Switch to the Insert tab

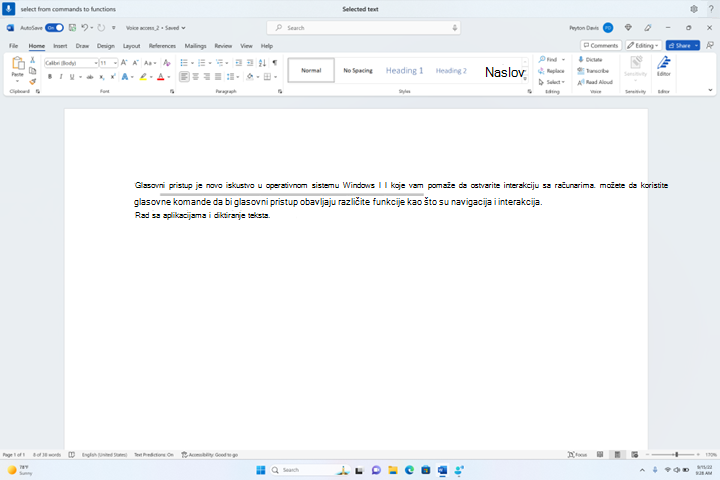click(x=60, y=45)
